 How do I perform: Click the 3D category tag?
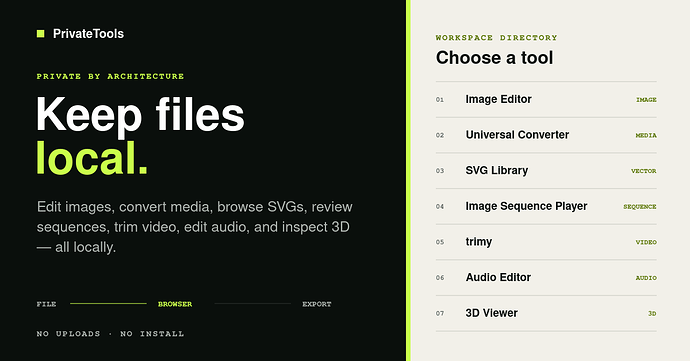click(x=652, y=313)
